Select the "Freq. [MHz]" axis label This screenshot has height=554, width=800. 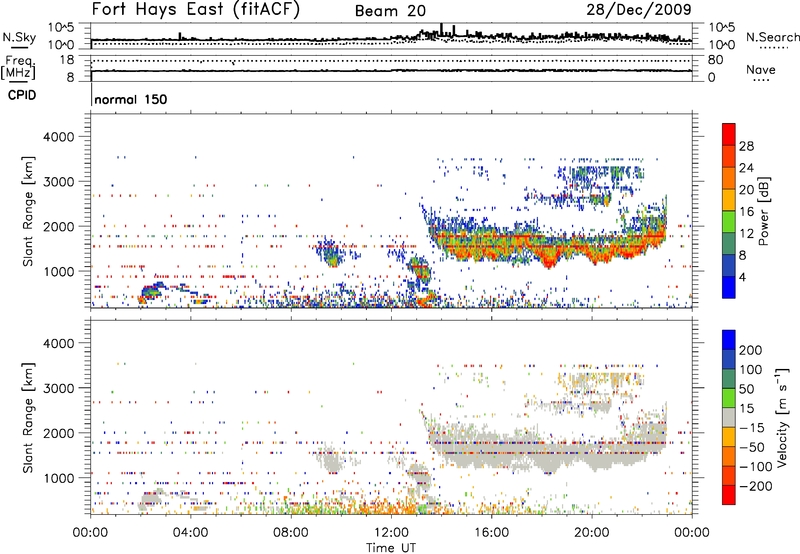point(19,68)
